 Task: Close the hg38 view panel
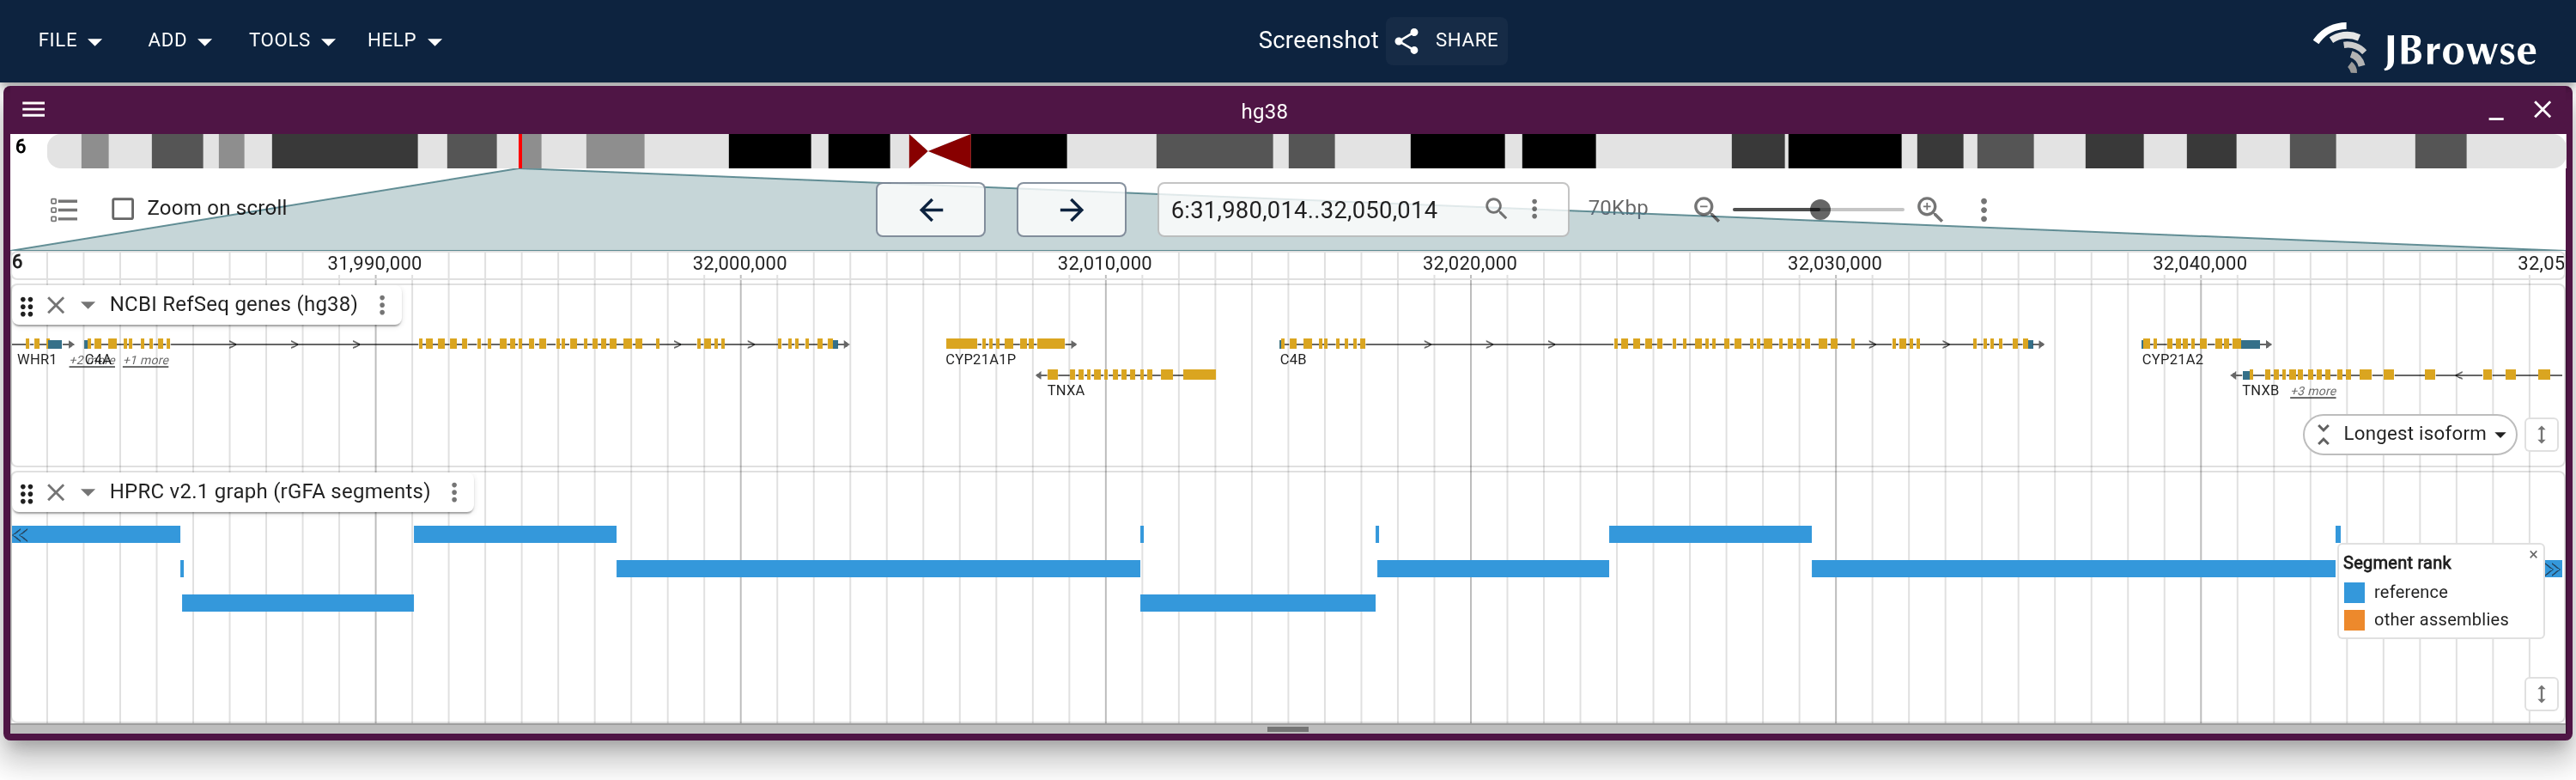(x=2542, y=110)
